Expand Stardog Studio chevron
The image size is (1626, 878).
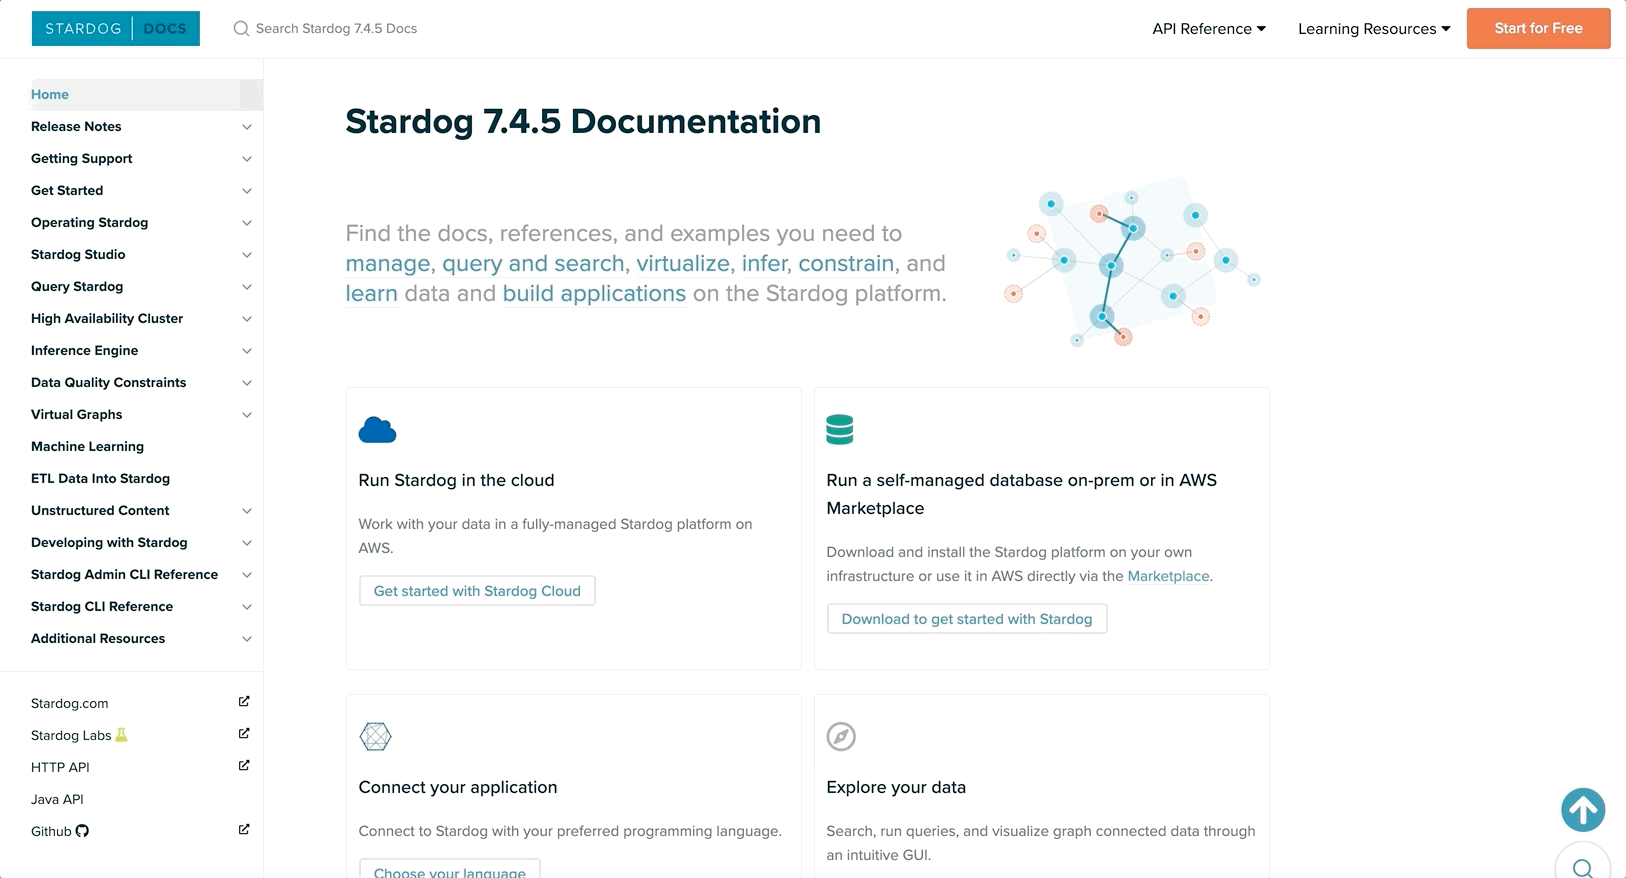(247, 255)
